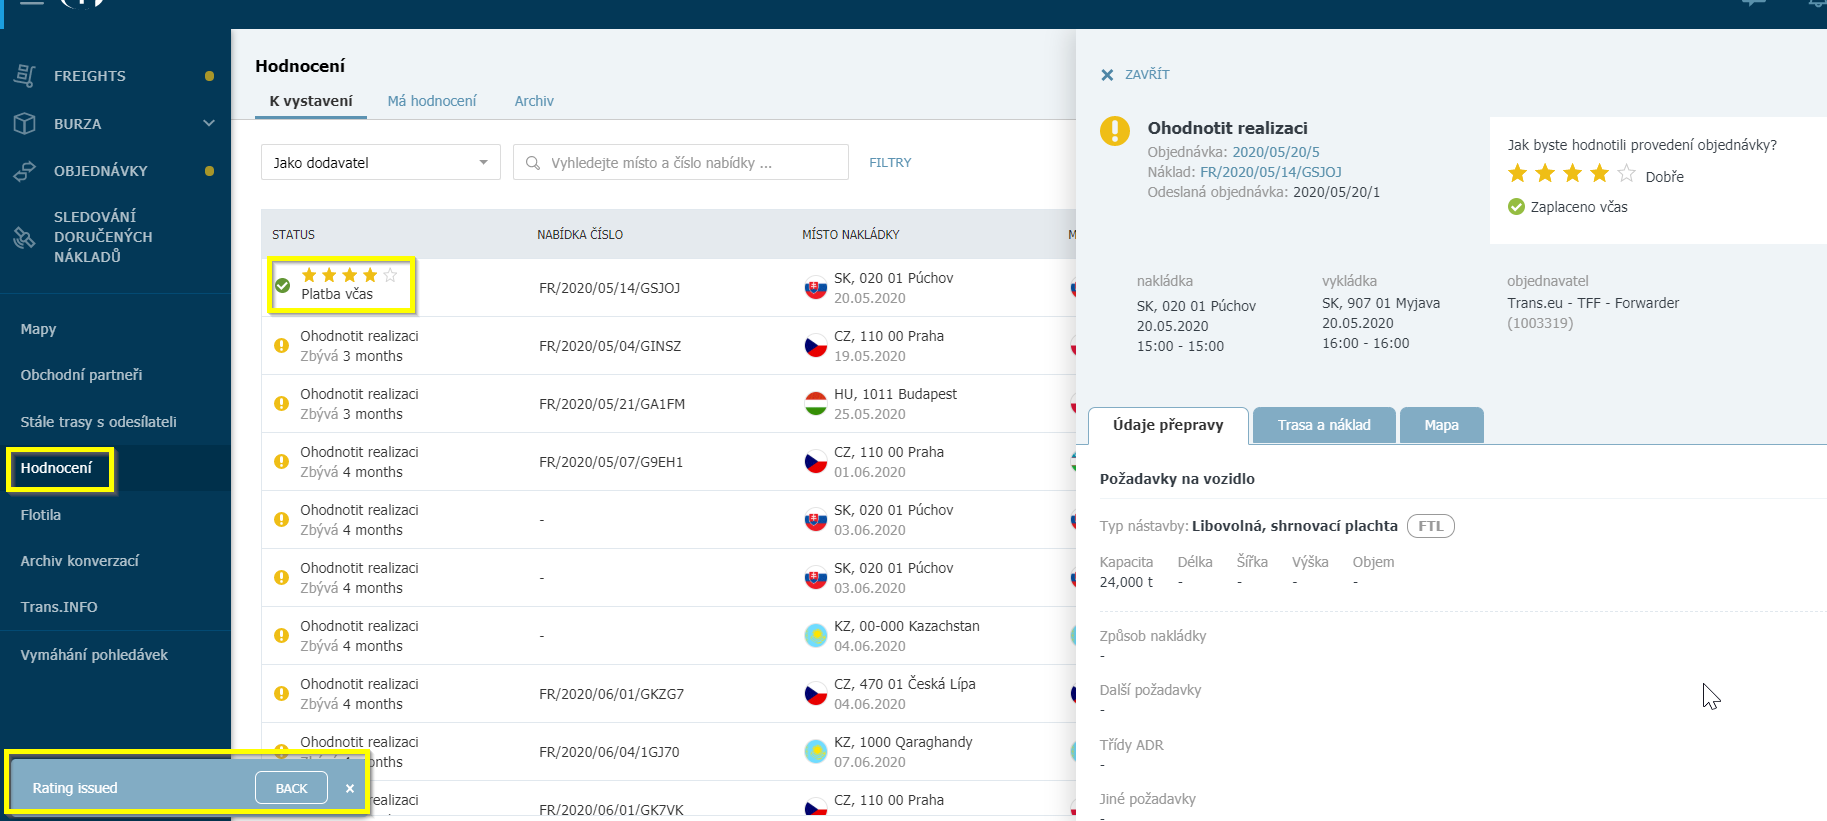The height and width of the screenshot is (821, 1827).
Task: Set the rating to five stars
Action: click(1627, 174)
